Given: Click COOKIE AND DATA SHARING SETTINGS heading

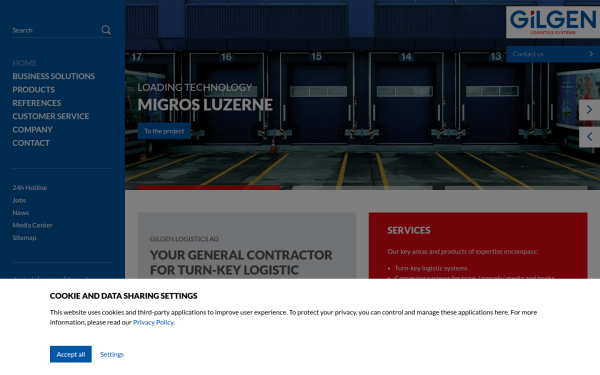Looking at the screenshot, I should [124, 296].
